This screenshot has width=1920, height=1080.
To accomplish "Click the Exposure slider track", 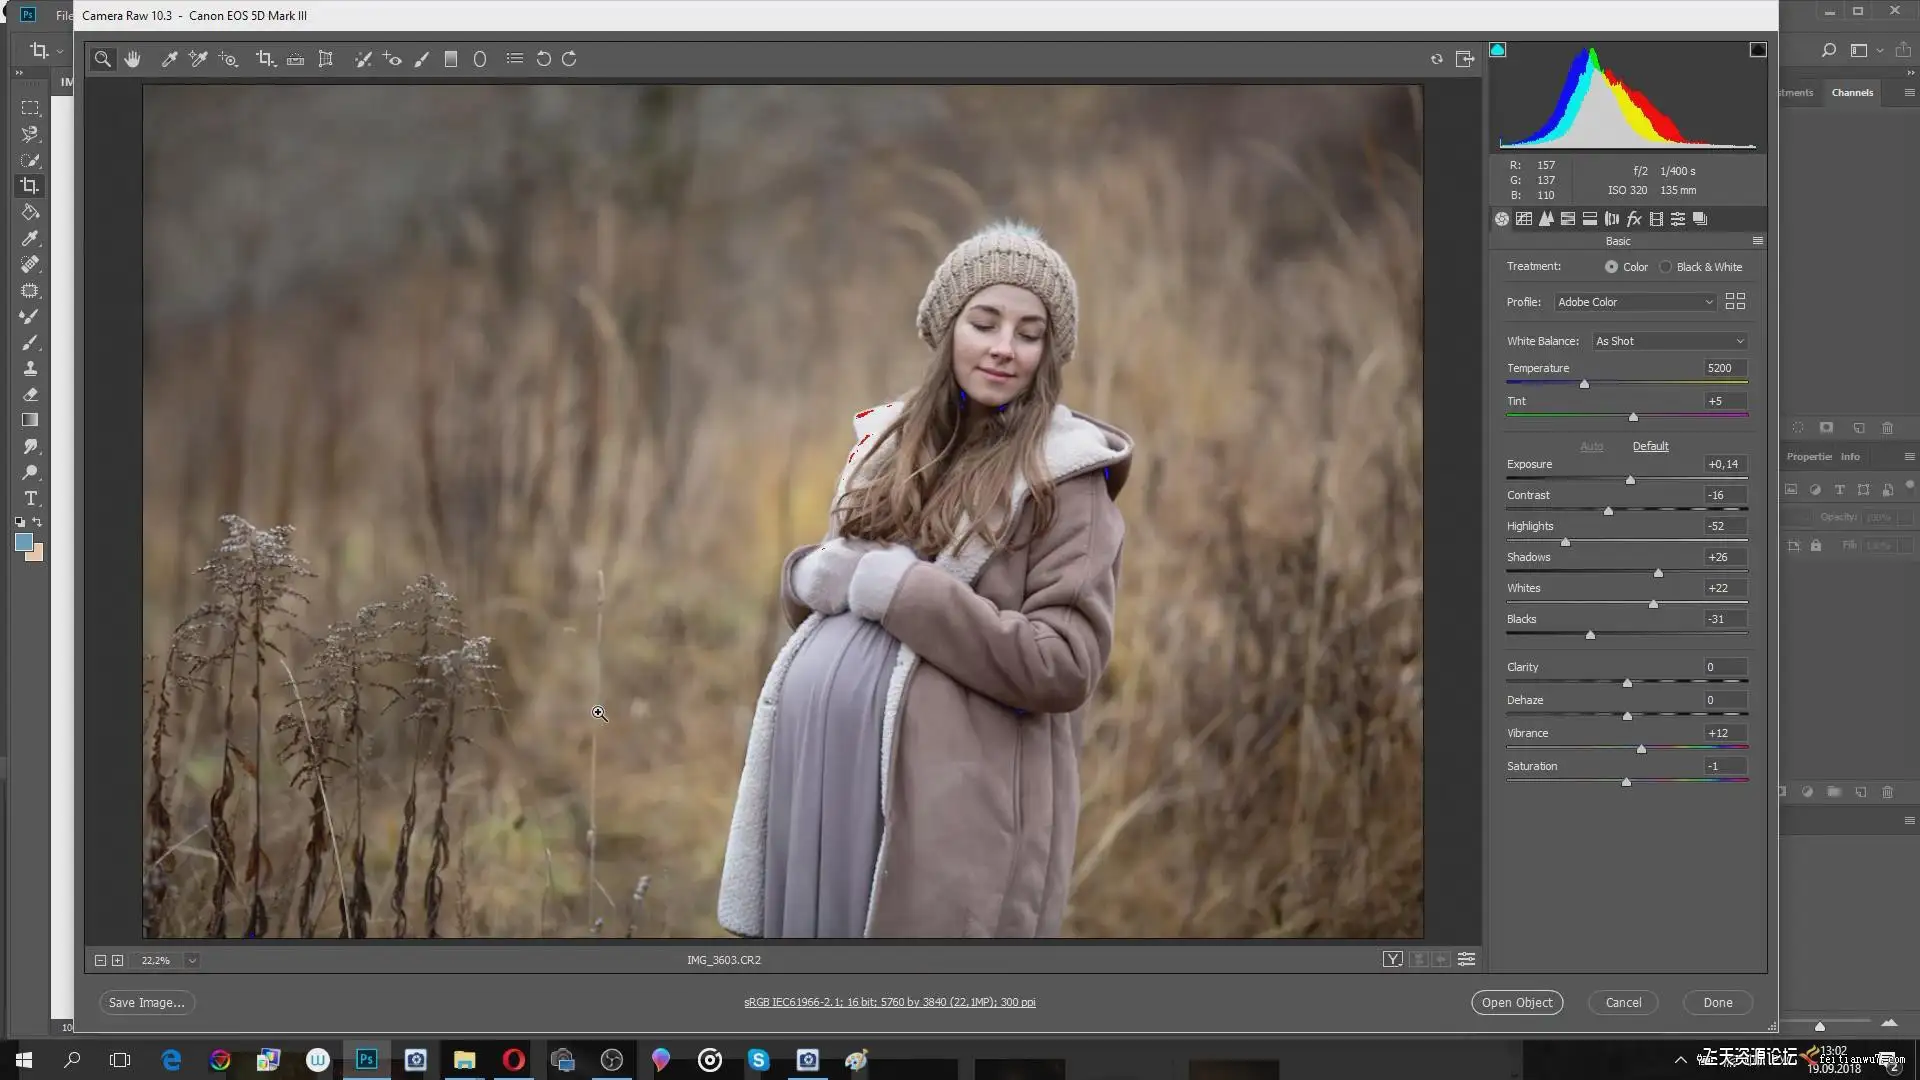I will tap(1627, 479).
